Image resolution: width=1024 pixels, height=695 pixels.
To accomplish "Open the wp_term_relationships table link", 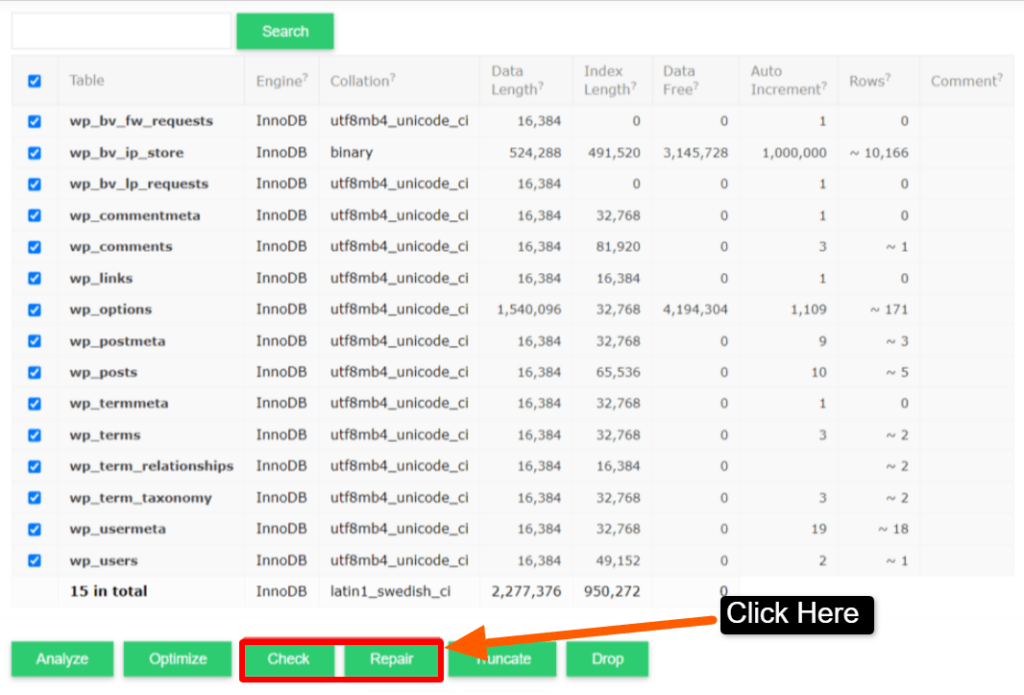I will point(152,466).
